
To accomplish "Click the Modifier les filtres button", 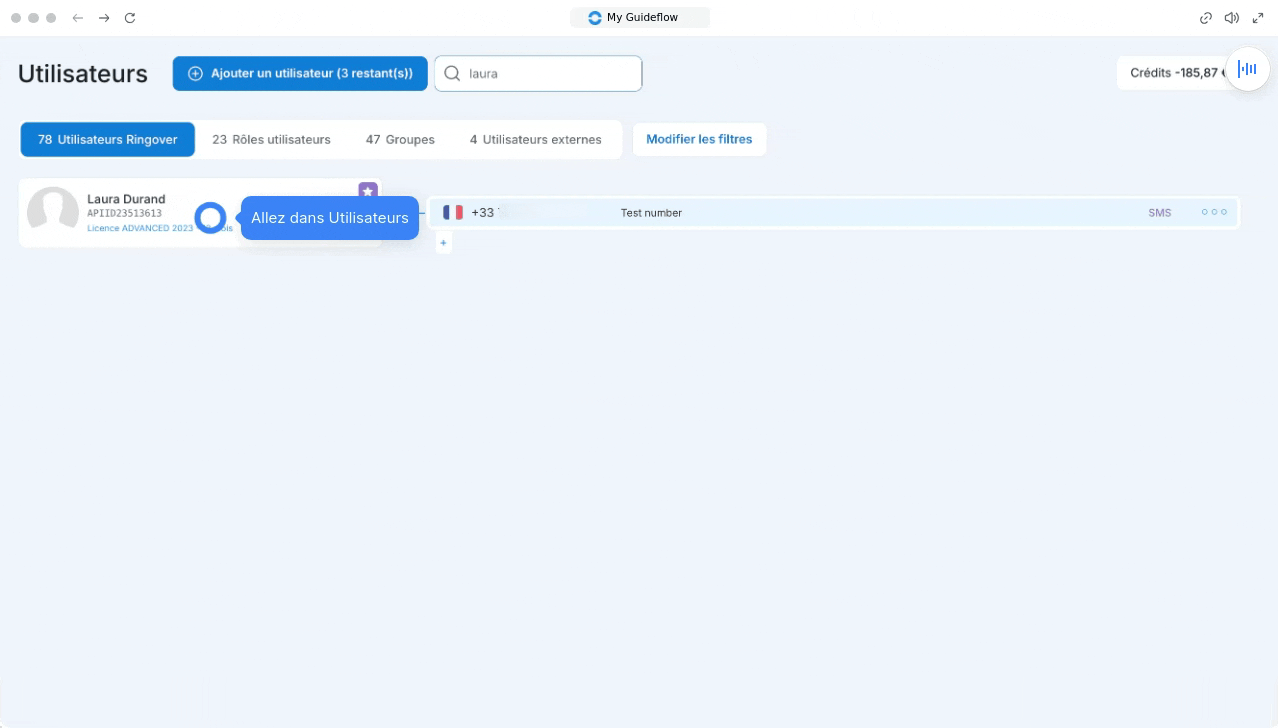I will point(699,140).
